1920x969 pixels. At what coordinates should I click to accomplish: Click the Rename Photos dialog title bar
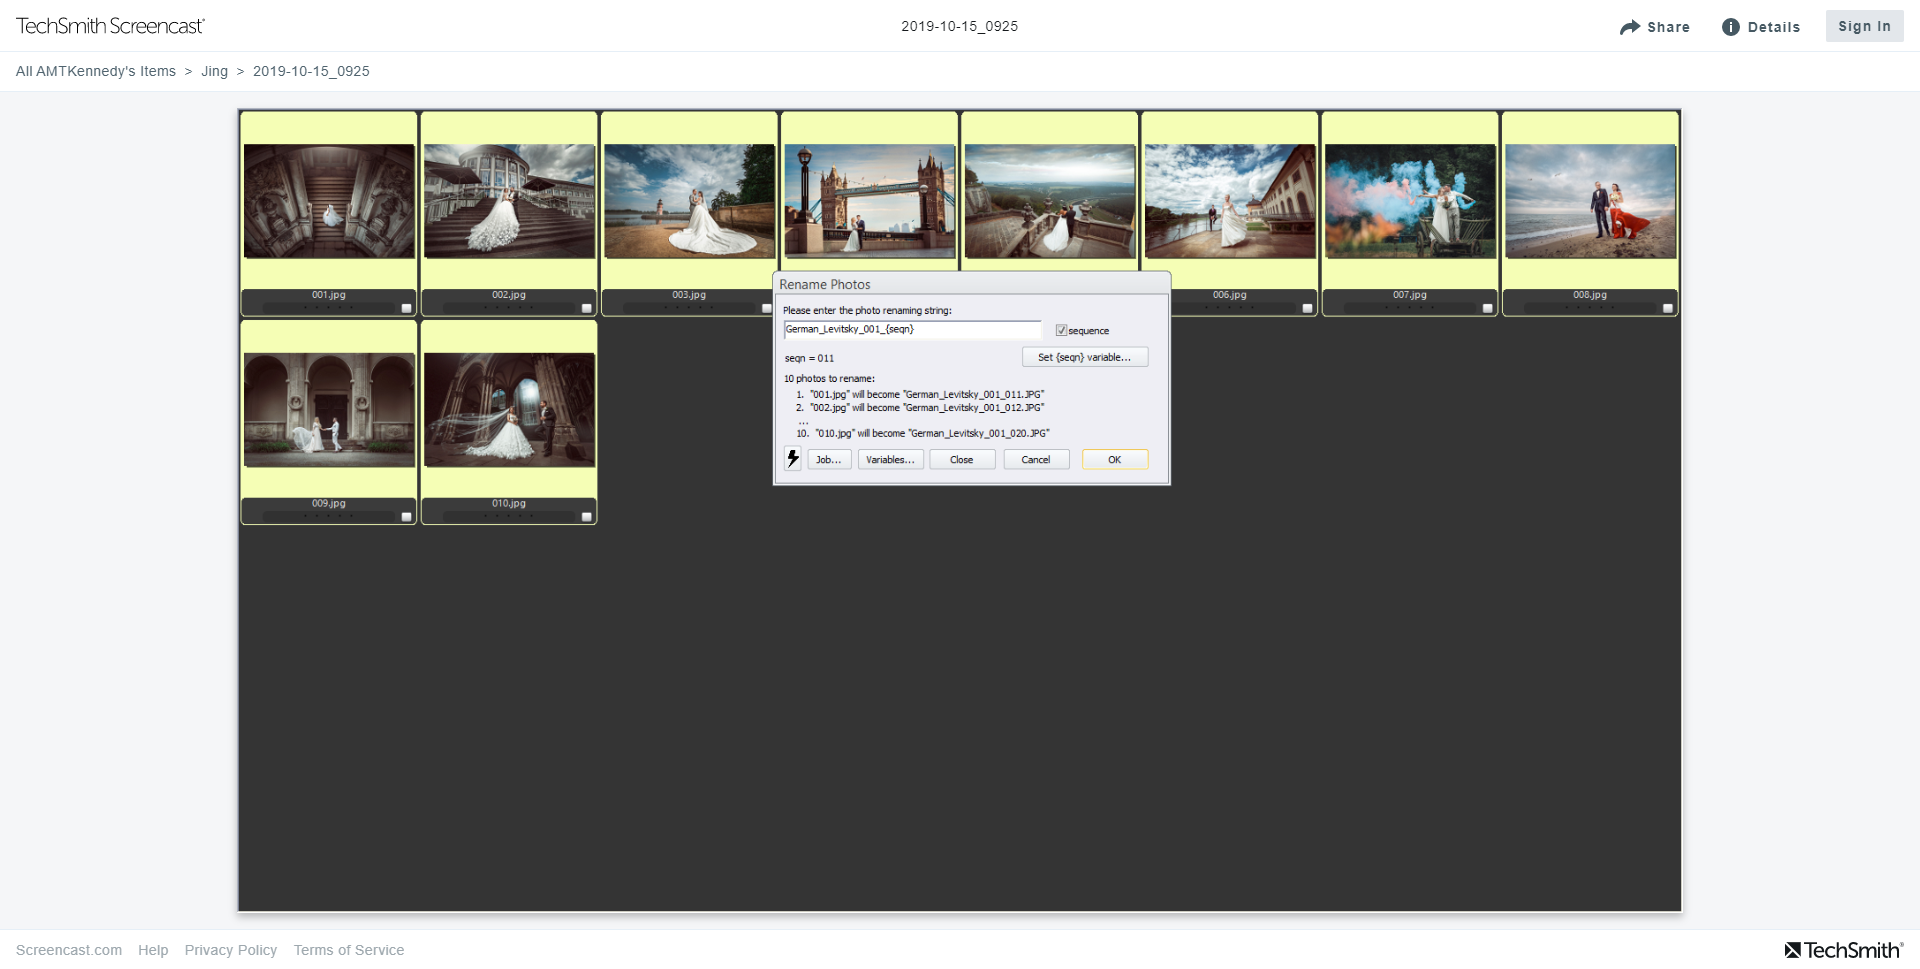point(971,284)
